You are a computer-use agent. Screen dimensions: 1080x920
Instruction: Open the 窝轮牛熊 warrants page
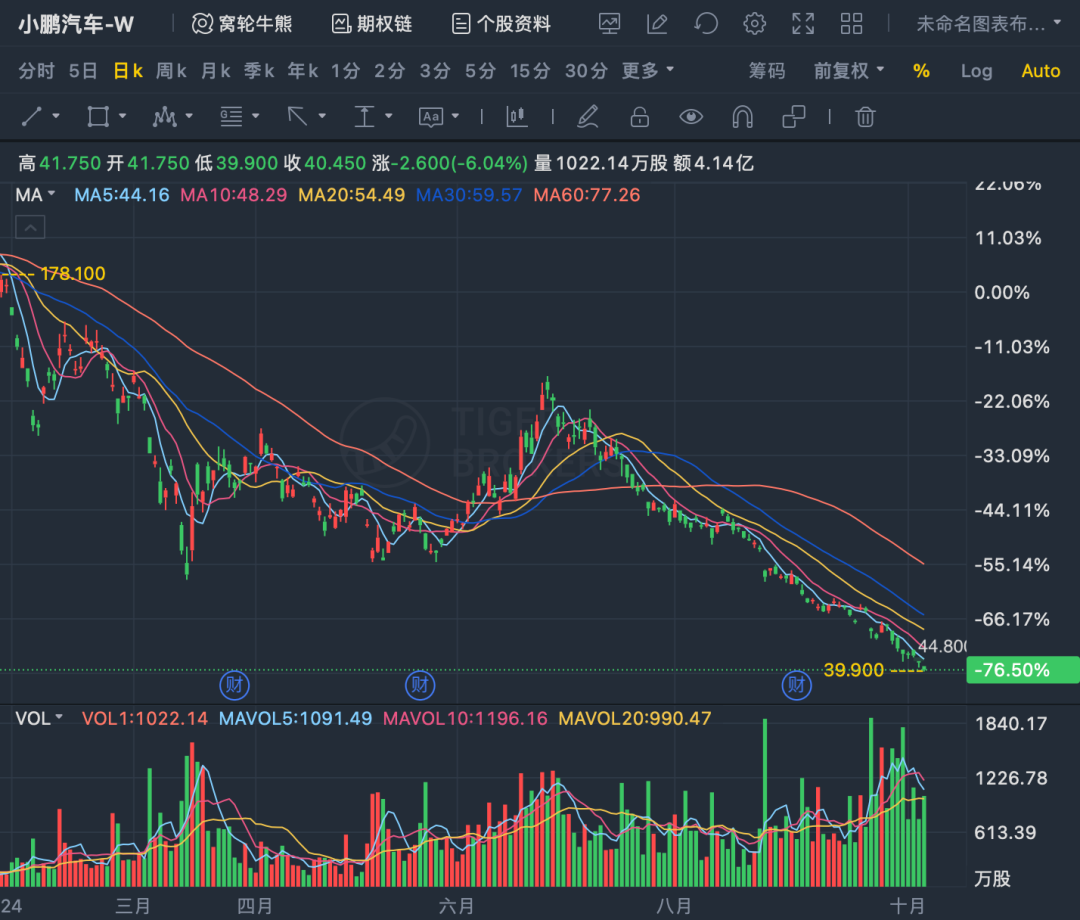pyautogui.click(x=242, y=24)
